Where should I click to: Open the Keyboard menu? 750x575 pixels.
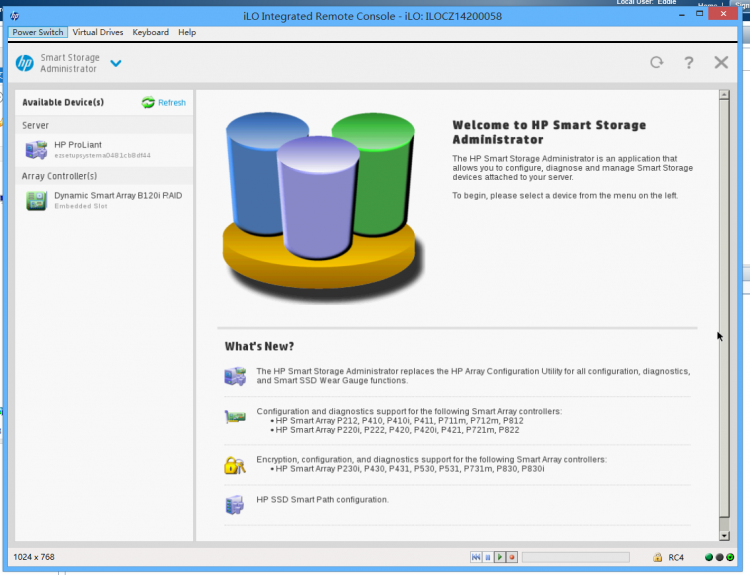click(x=151, y=32)
